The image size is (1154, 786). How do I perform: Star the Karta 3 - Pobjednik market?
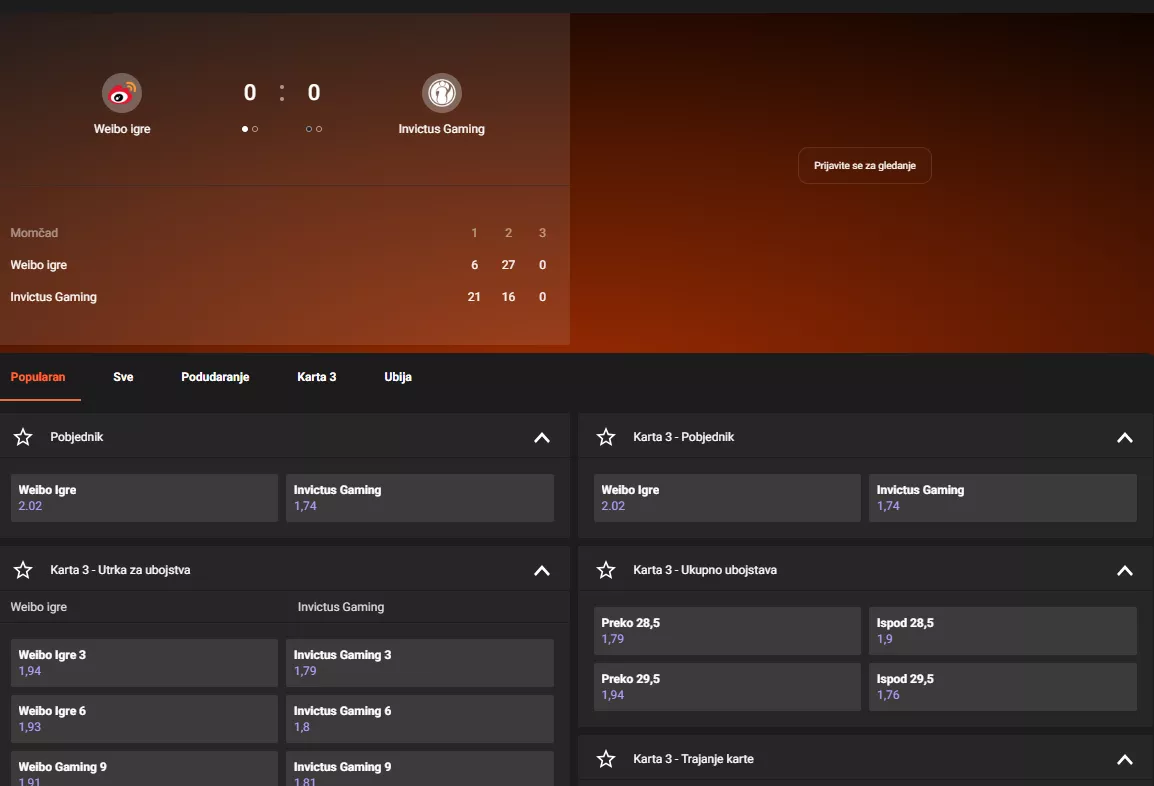[606, 437]
